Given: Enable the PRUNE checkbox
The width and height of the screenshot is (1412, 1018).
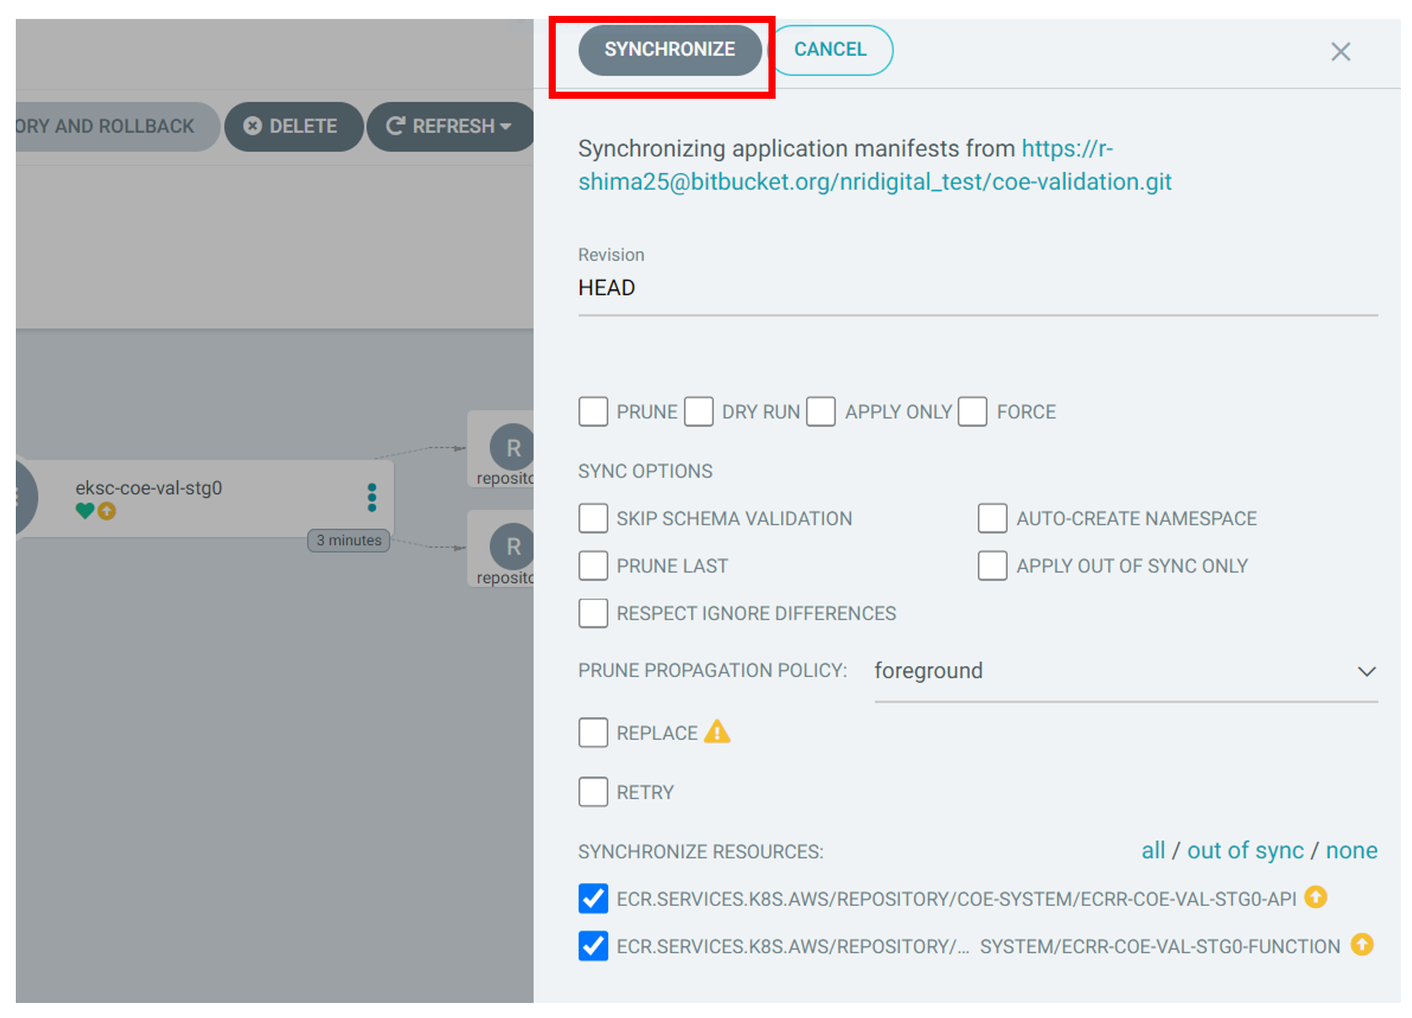Looking at the screenshot, I should pyautogui.click(x=593, y=412).
